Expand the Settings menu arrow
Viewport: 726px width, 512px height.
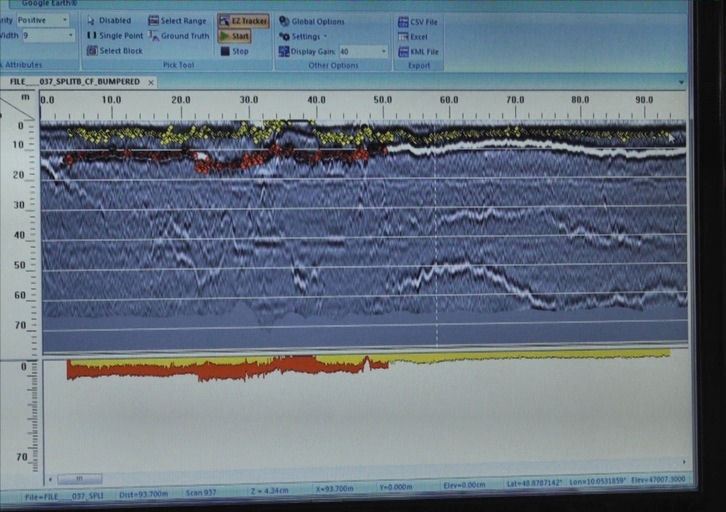coord(325,36)
